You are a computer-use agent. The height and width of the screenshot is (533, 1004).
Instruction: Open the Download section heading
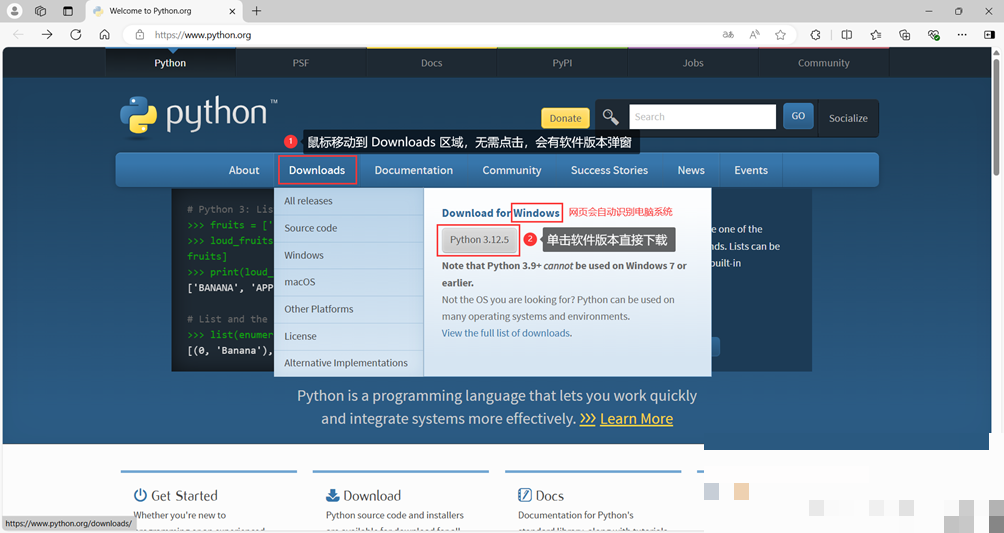[x=372, y=496]
